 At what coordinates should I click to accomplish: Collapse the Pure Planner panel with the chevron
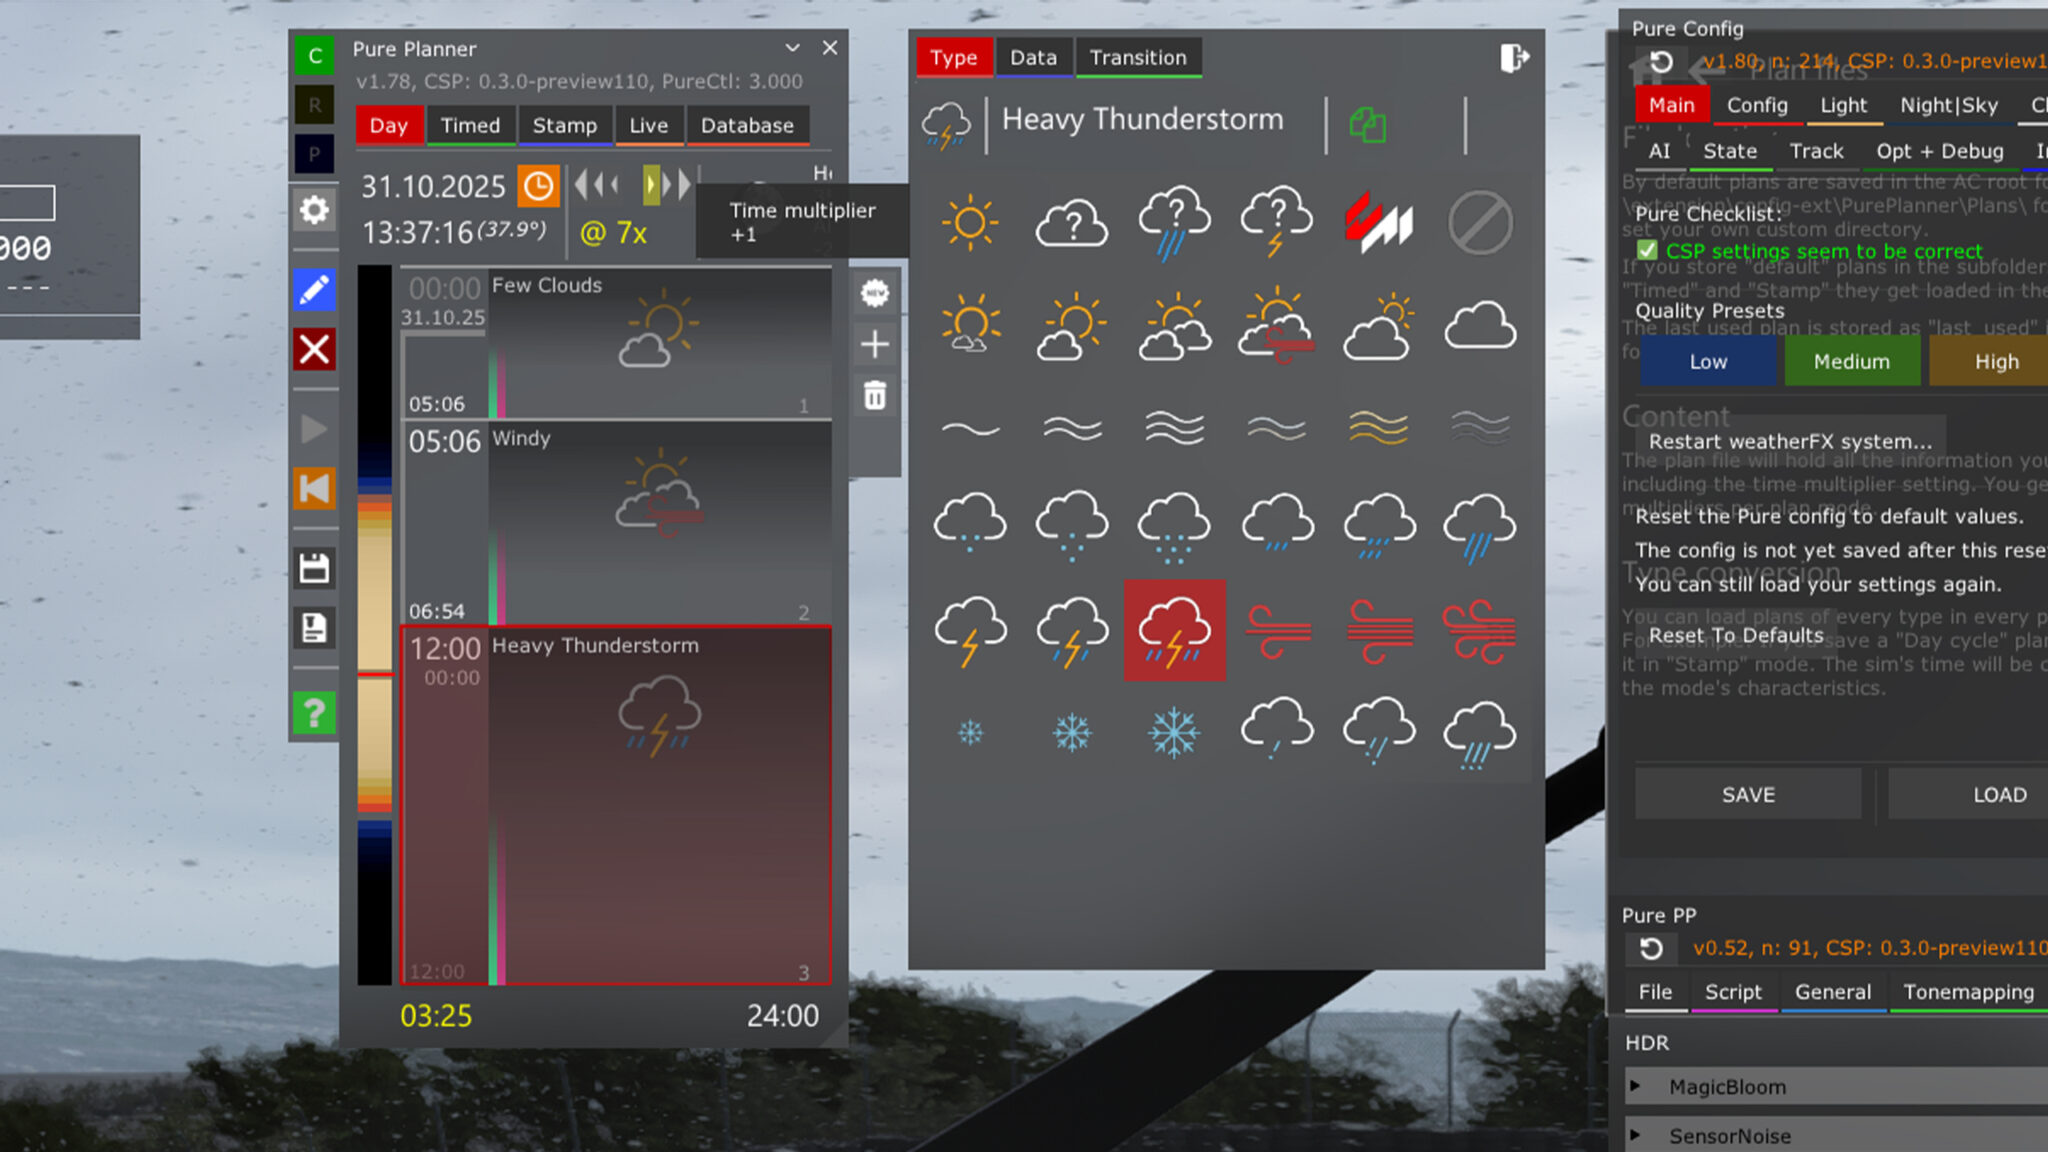click(793, 47)
